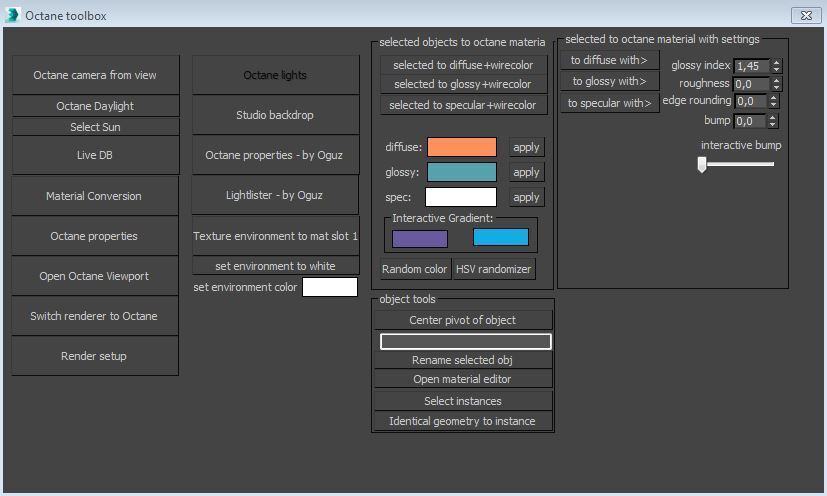Click selected to specular+wirecolor
Image resolution: width=827 pixels, height=496 pixels.
coord(463,105)
